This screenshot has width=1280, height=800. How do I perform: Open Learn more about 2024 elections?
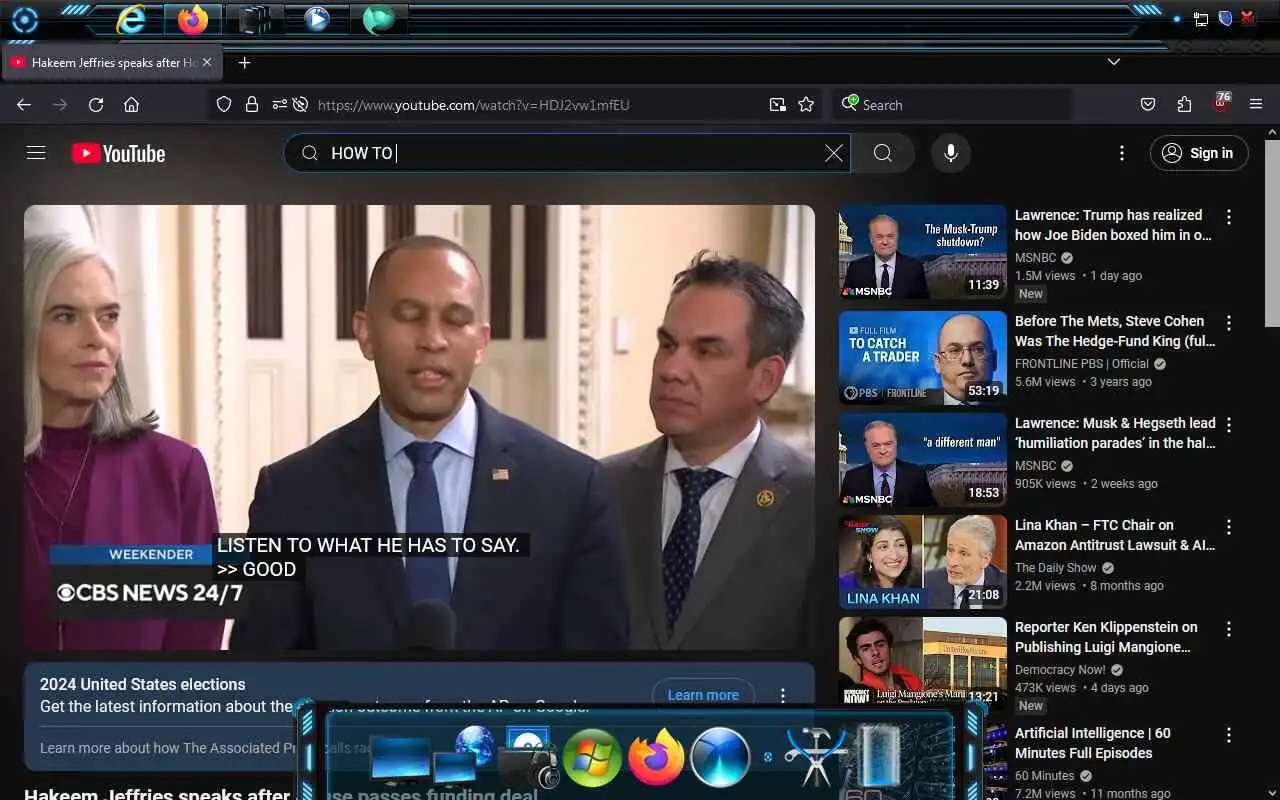pos(703,695)
